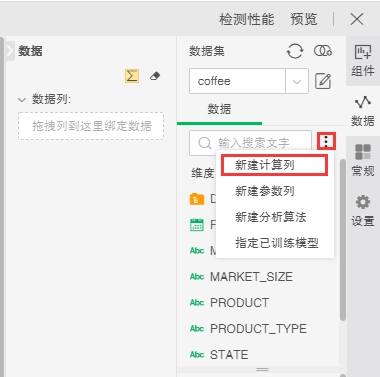Screen dimensions: 380x377
Task: Select the PRODUCT_TYPE field
Action: coord(258,329)
